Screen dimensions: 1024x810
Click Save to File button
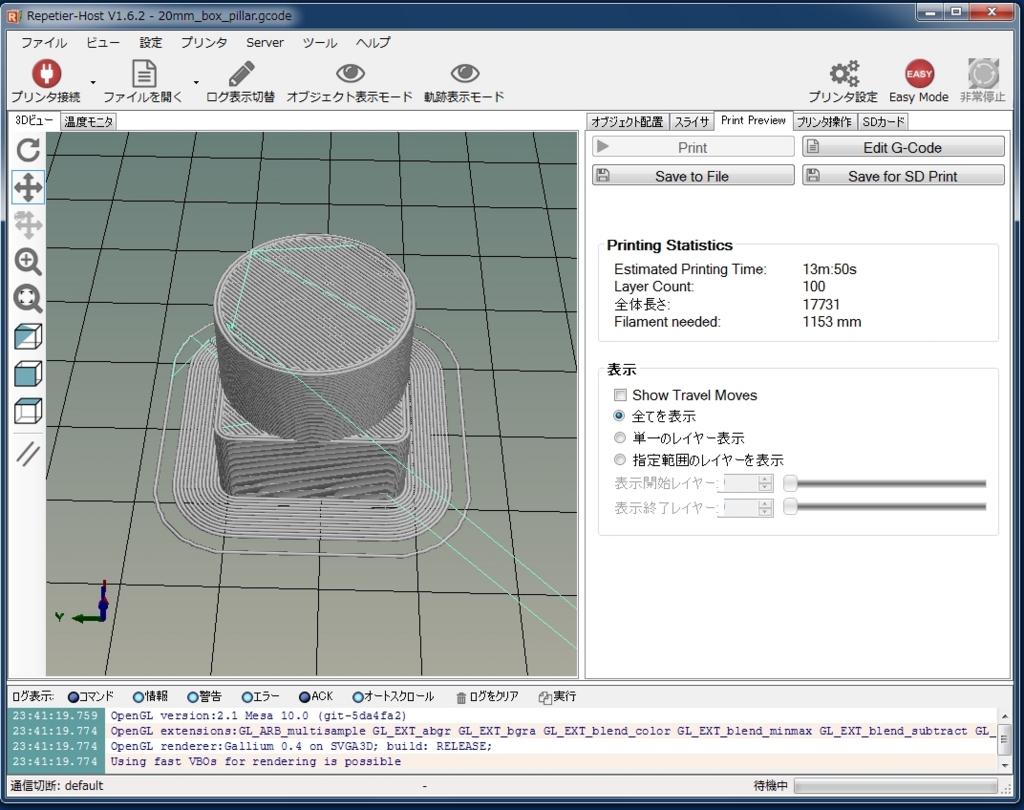pyautogui.click(x=693, y=175)
